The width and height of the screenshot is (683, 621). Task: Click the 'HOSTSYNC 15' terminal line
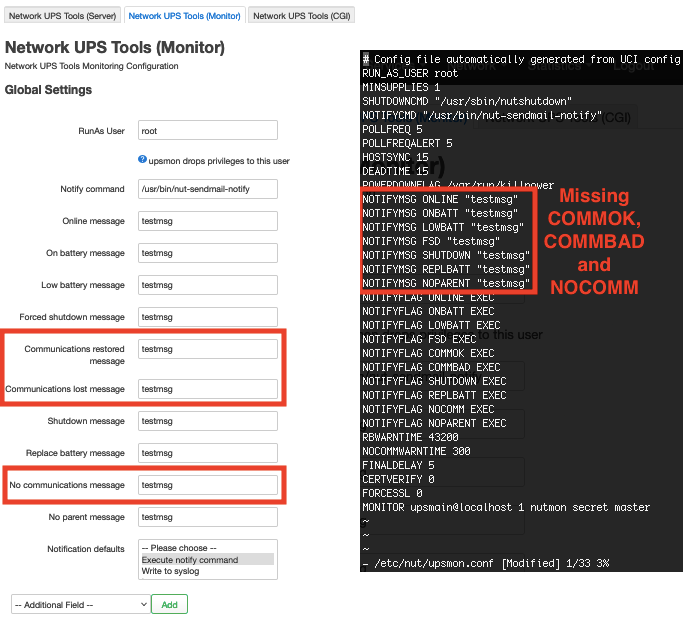point(395,157)
